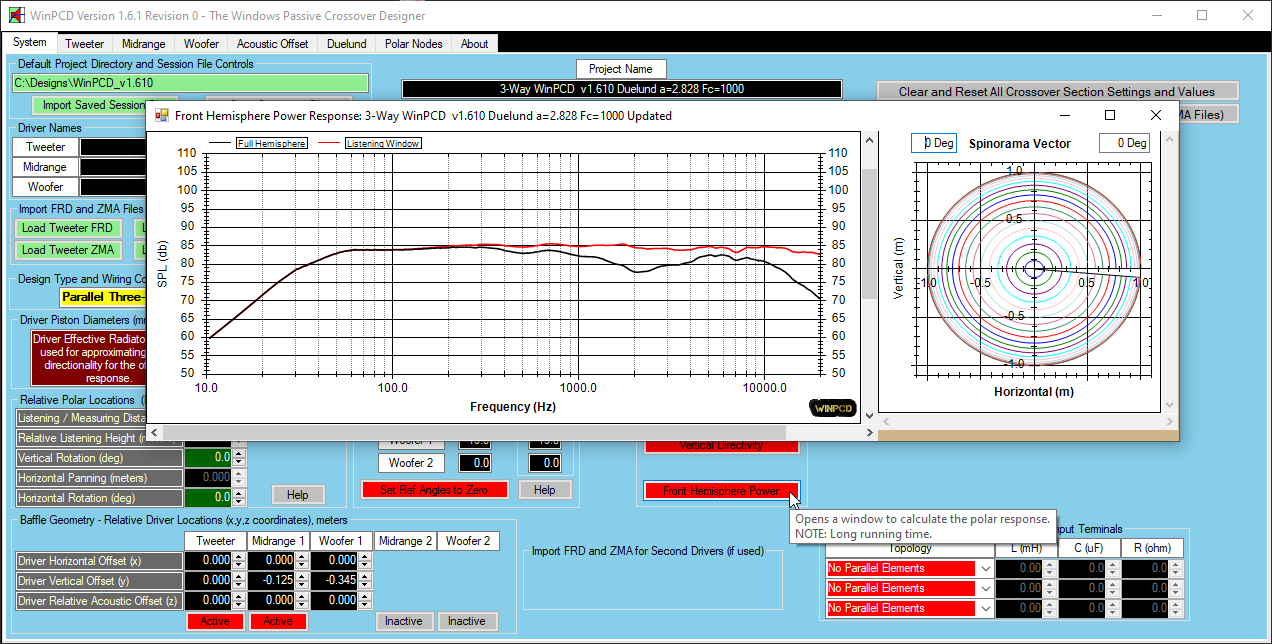This screenshot has width=1272, height=644.
Task: Click the Midrange 2 column header in Baffle Geometry
Action: [404, 541]
